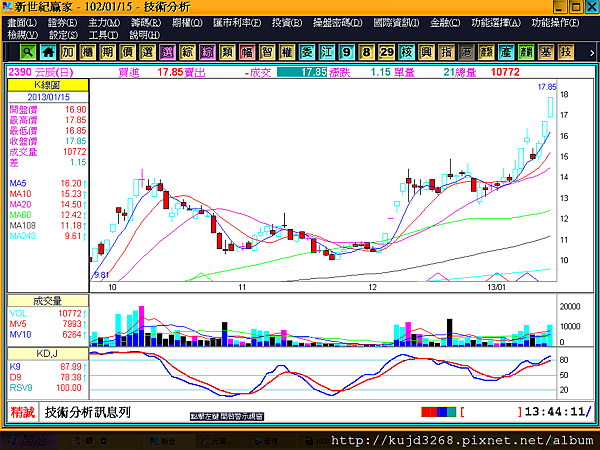Open the 功能選擇(A) menu
This screenshot has height=450, width=600.
pos(496,23)
